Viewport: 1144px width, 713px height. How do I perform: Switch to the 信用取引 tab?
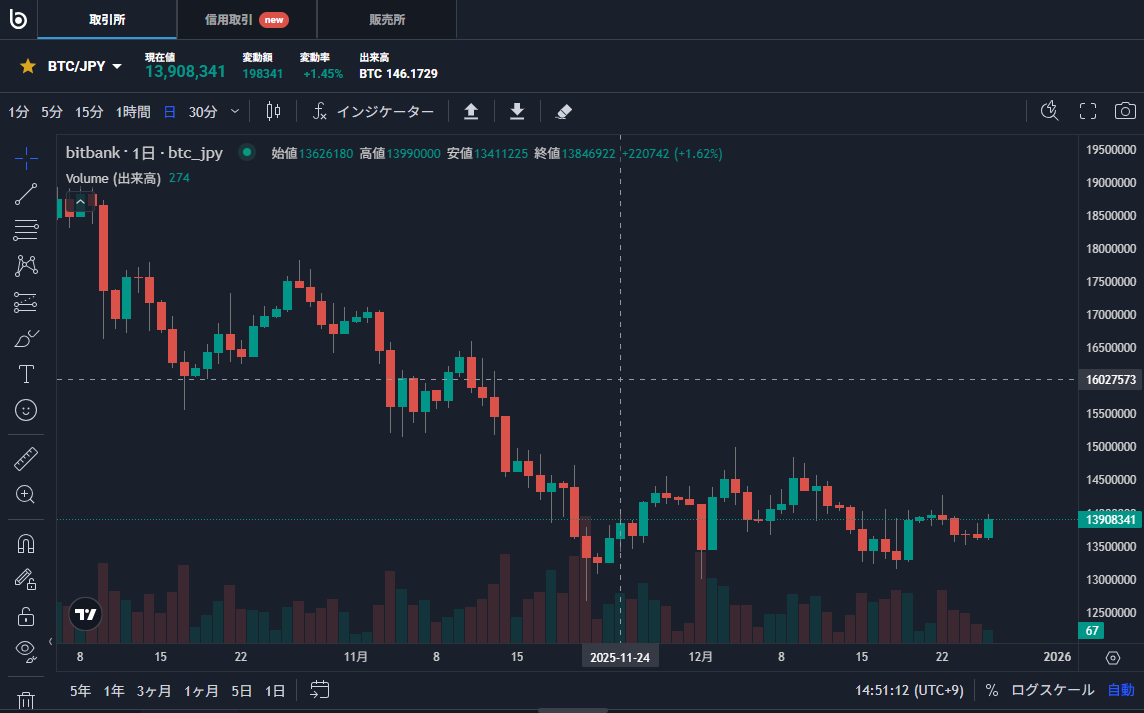click(246, 20)
